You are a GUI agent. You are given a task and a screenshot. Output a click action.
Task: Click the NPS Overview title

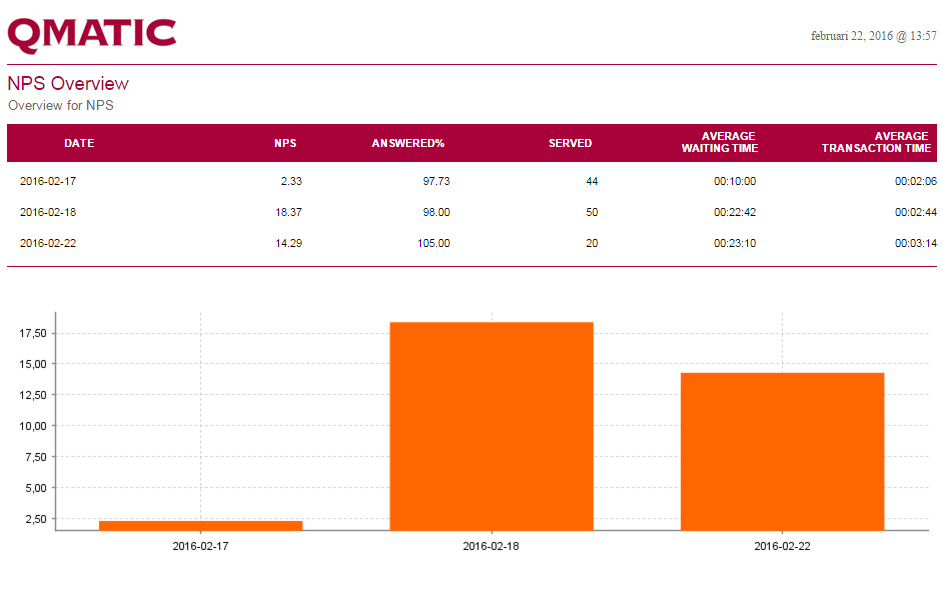point(68,84)
